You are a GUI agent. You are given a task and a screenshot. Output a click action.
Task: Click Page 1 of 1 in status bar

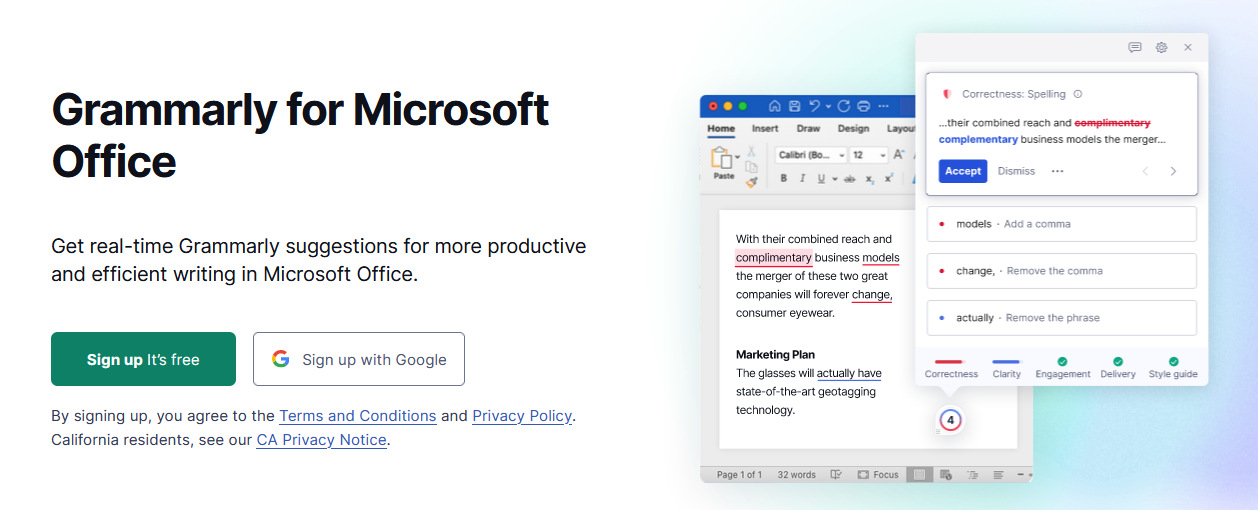coord(739,475)
